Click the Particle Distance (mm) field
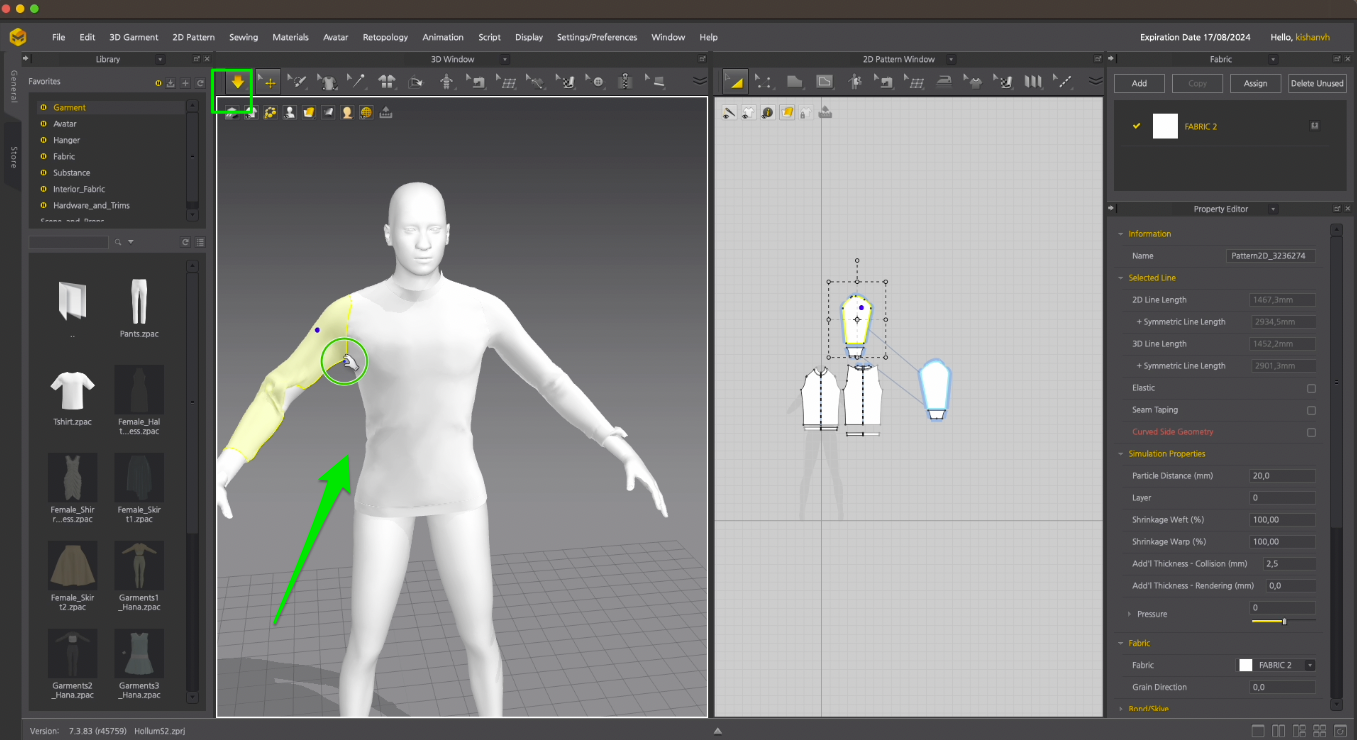 [x=1283, y=476]
